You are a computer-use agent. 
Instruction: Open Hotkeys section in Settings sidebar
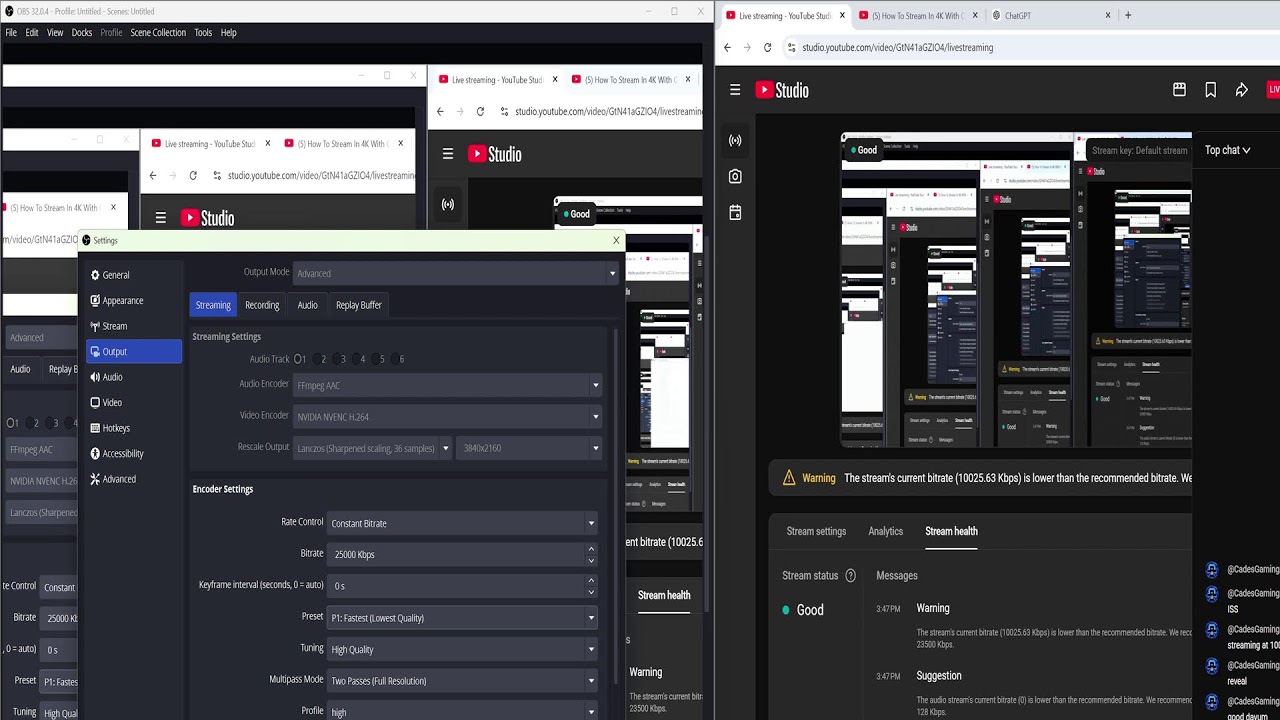(133, 428)
